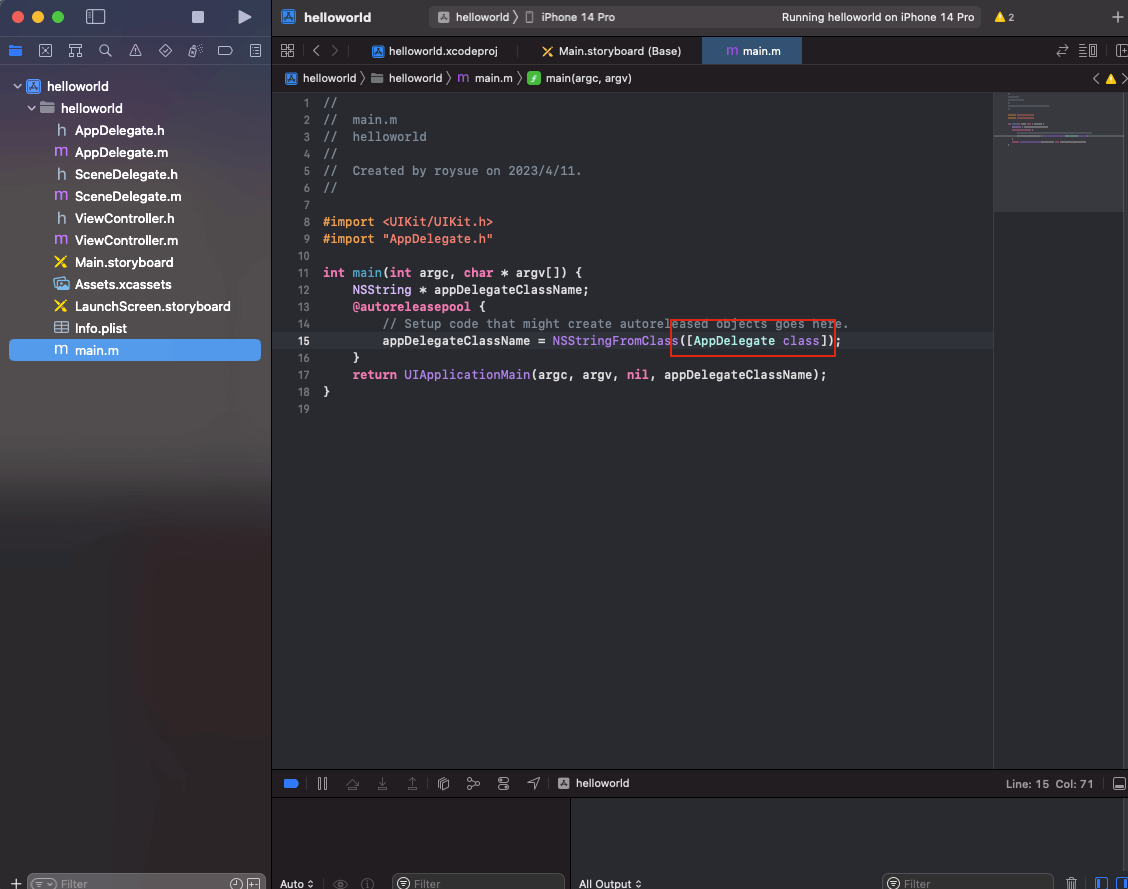Select helloworld process in debug bar
The image size is (1128, 889).
click(593, 783)
